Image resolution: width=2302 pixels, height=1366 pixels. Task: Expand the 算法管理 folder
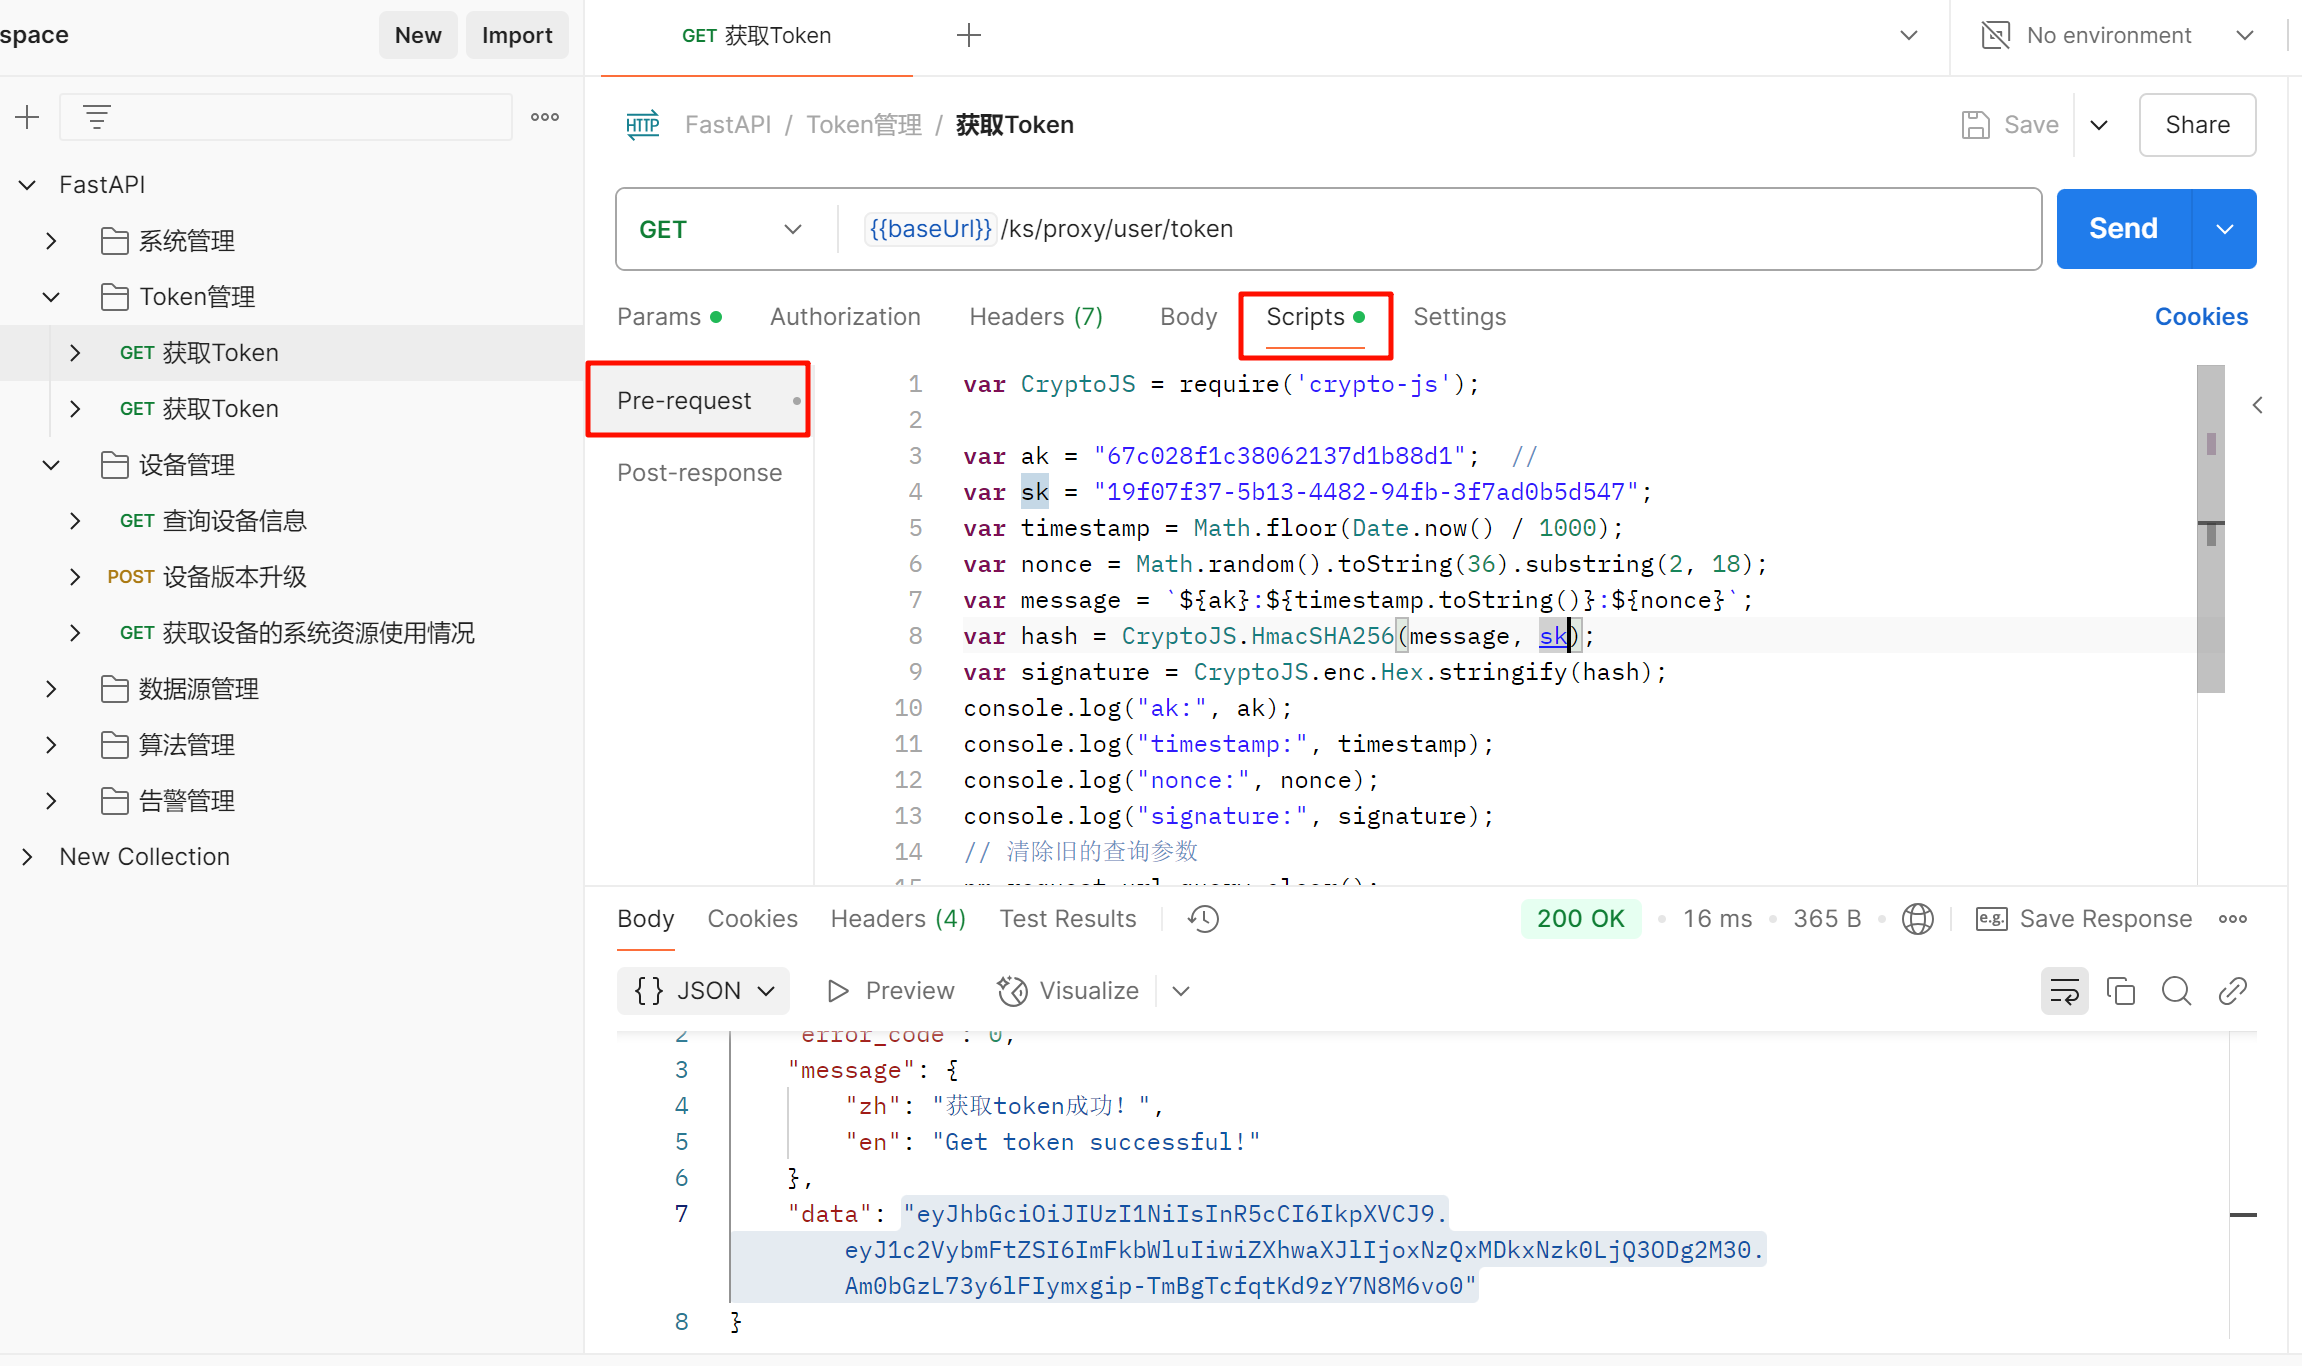(51, 745)
